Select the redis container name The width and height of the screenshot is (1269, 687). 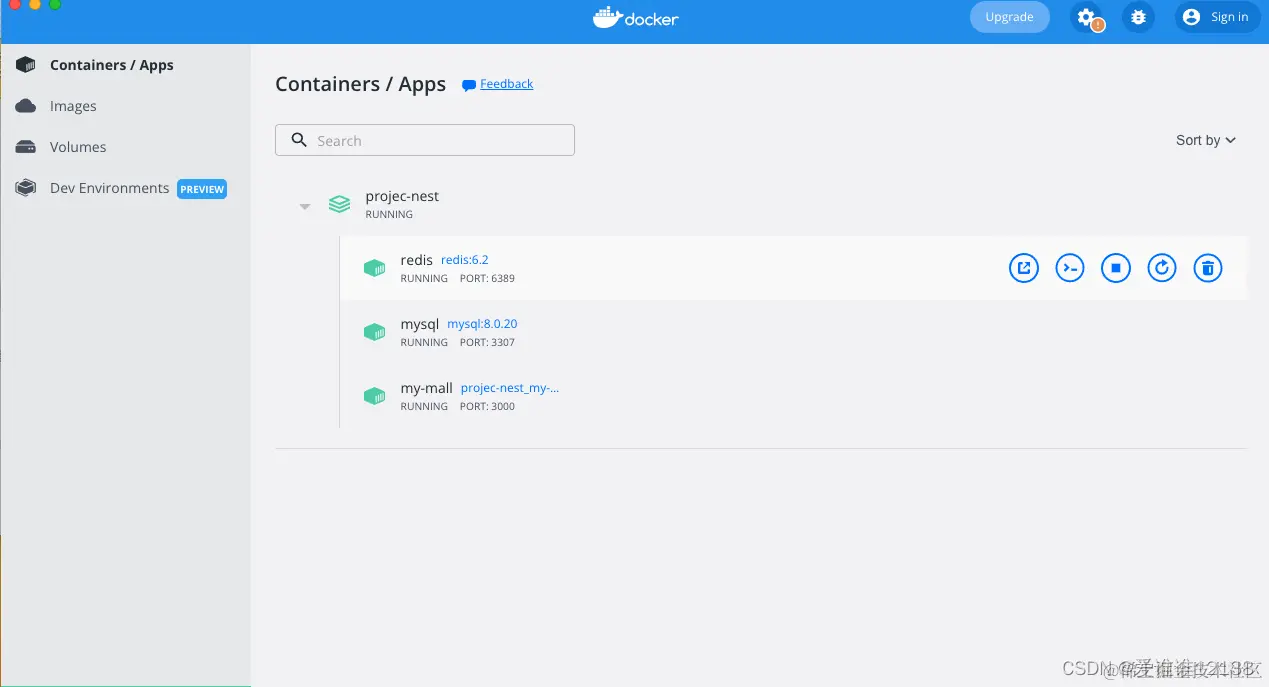coord(416,260)
